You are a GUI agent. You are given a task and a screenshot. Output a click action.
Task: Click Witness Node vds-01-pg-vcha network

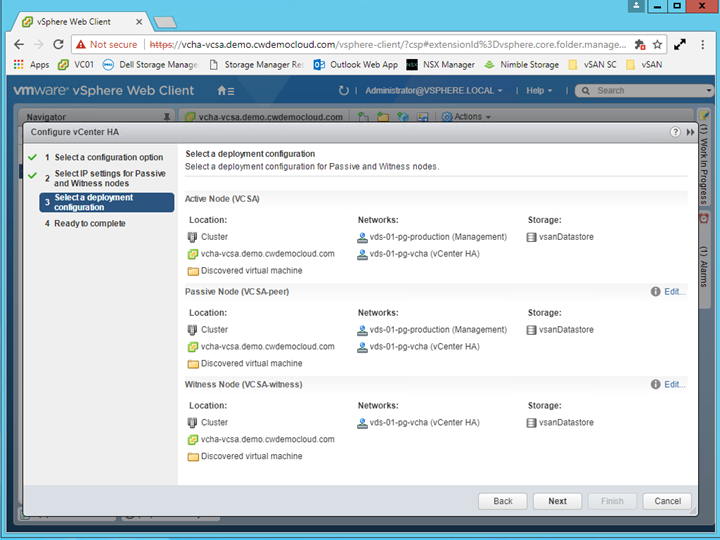[418, 422]
